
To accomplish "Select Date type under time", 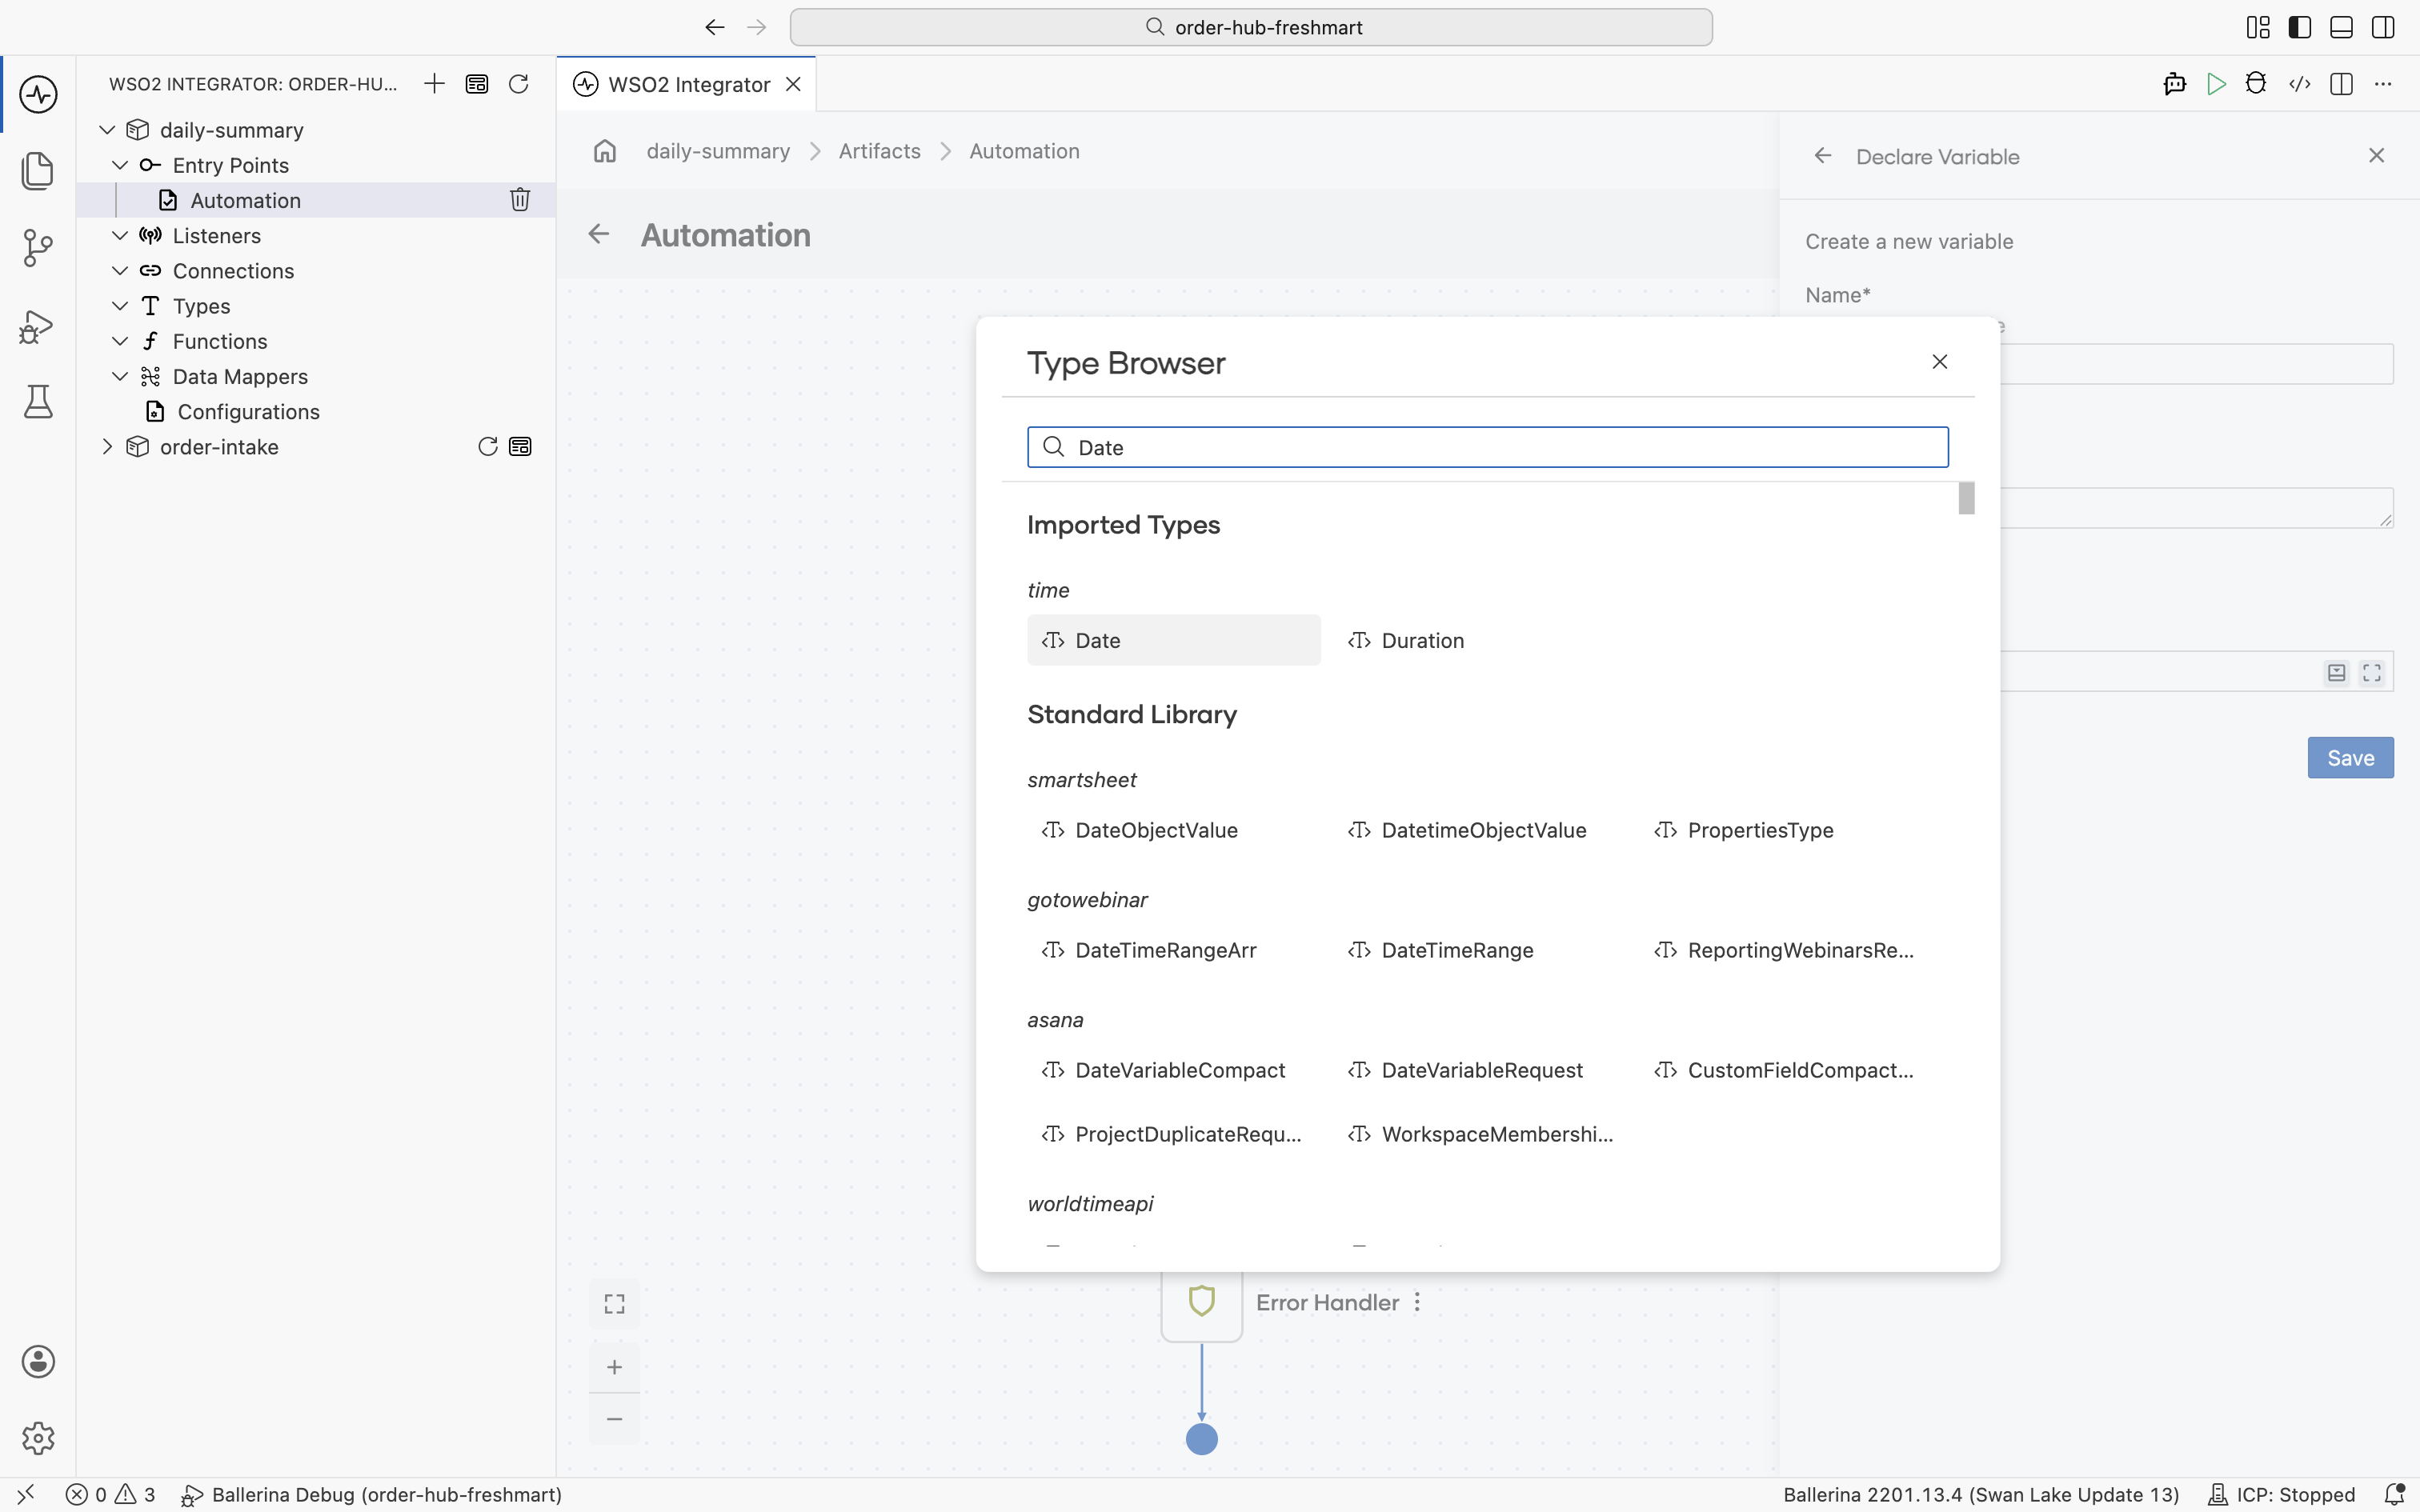I will point(1174,640).
